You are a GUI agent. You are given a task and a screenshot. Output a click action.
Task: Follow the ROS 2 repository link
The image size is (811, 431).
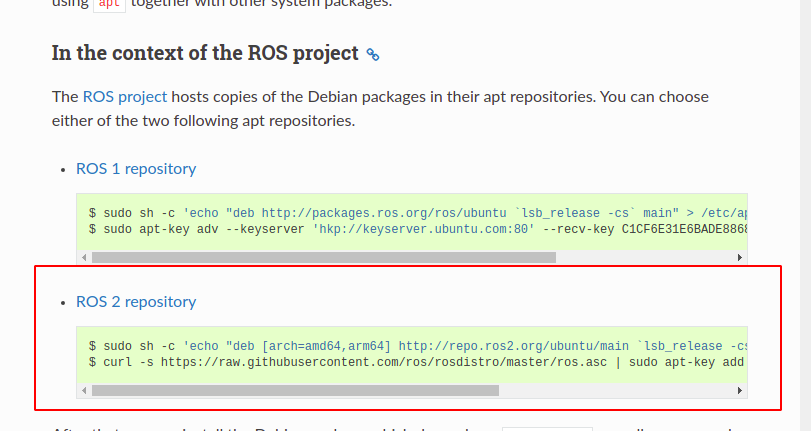[x=136, y=302]
